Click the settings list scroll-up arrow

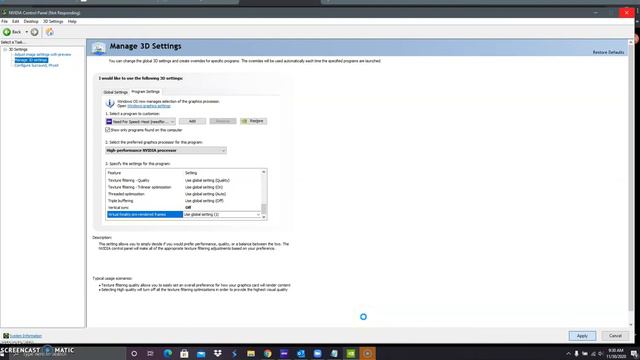point(264,172)
